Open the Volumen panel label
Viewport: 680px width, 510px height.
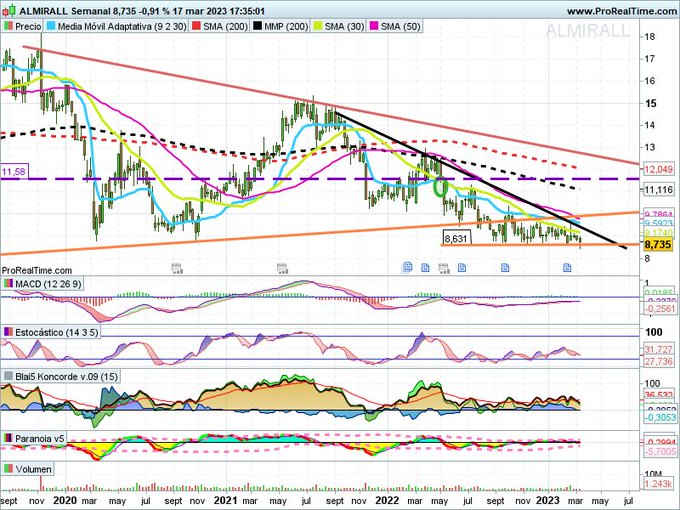click(33, 469)
